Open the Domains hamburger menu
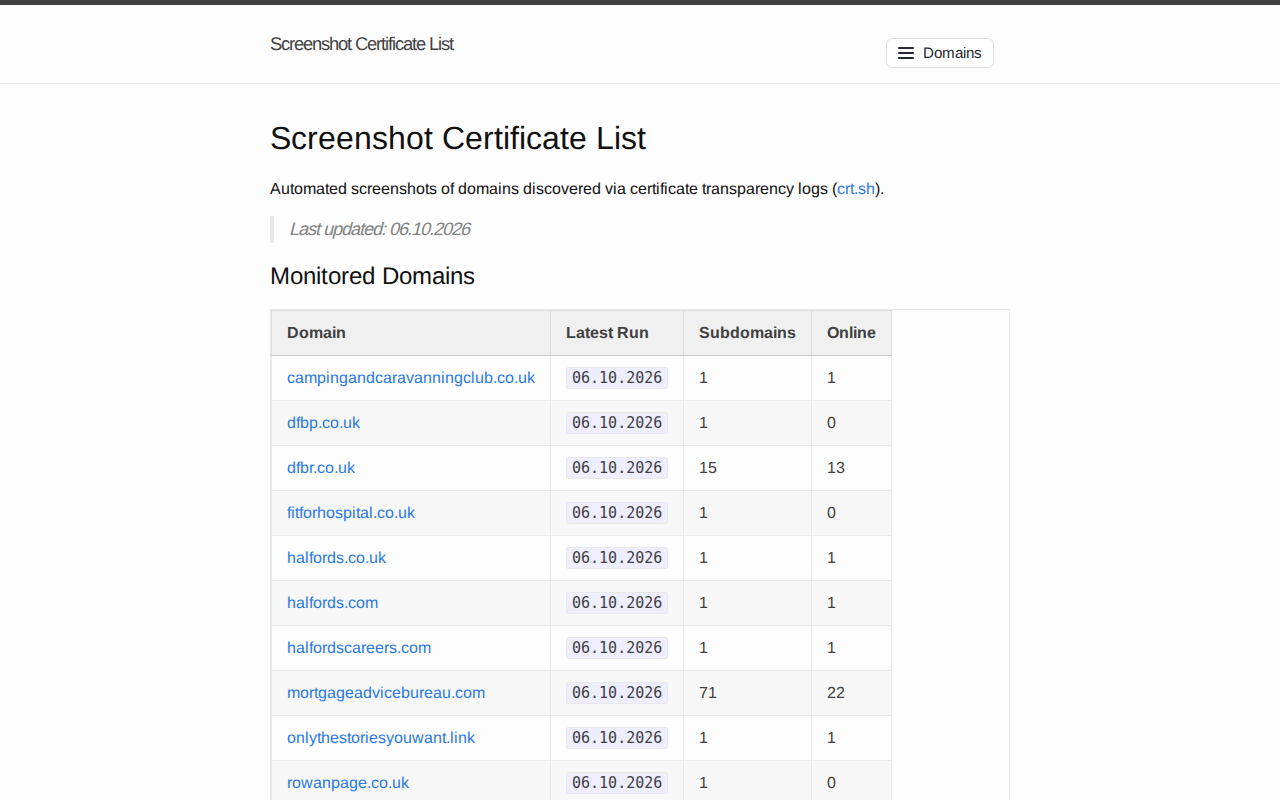This screenshot has height=800, width=1280. (x=939, y=53)
